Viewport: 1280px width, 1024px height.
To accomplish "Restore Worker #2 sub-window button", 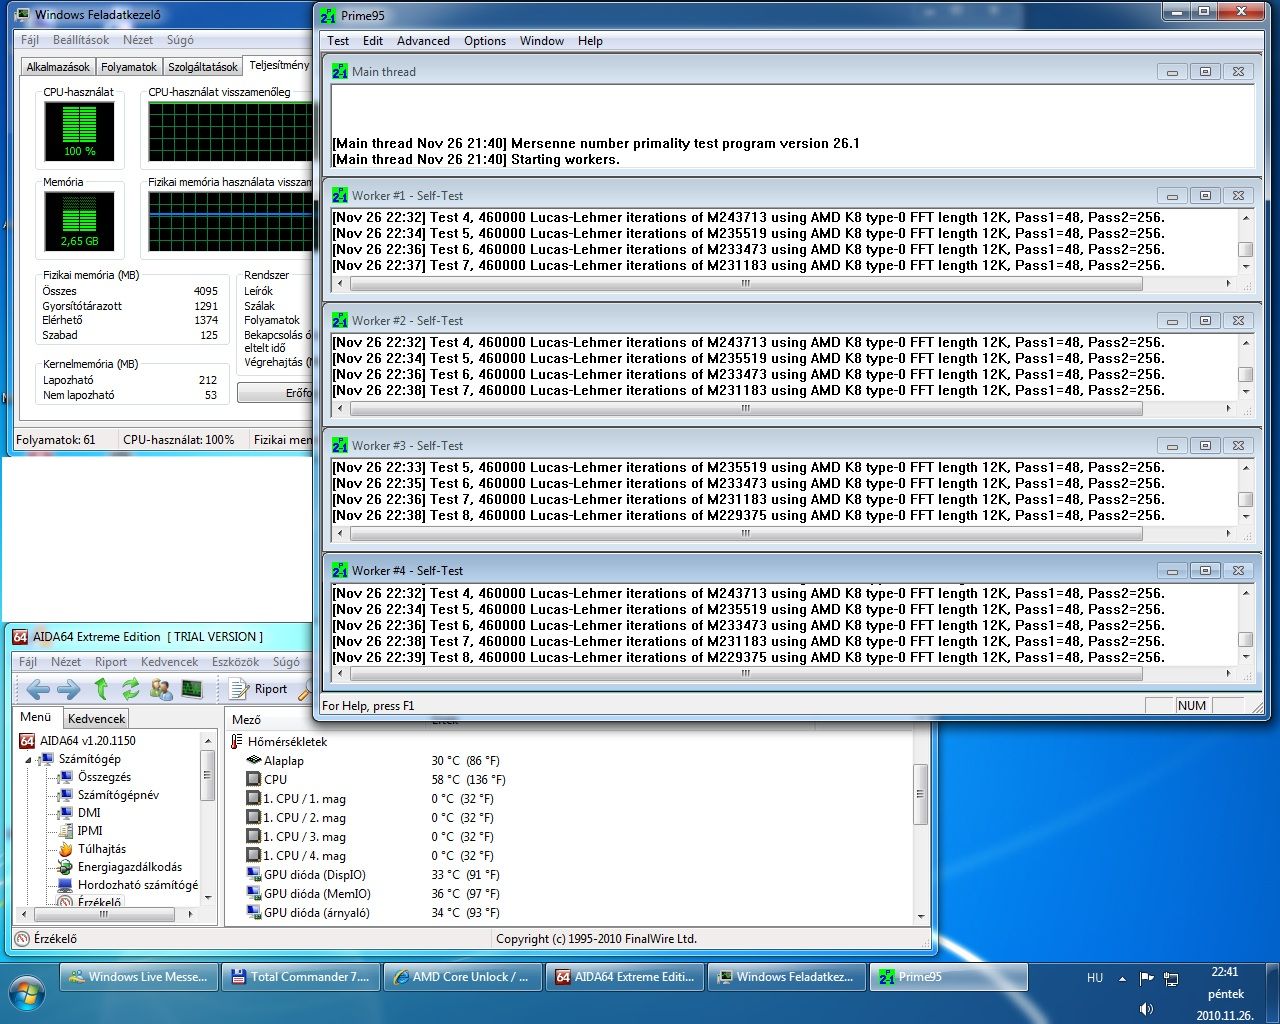I will click(1205, 321).
